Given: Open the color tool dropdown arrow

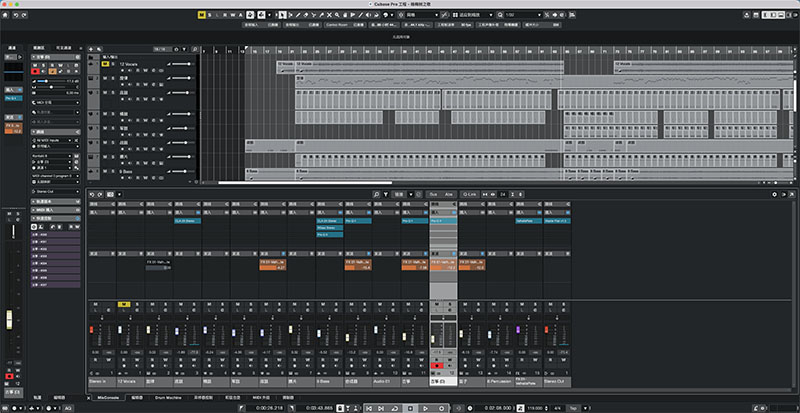Looking at the screenshot, I should point(392,15).
